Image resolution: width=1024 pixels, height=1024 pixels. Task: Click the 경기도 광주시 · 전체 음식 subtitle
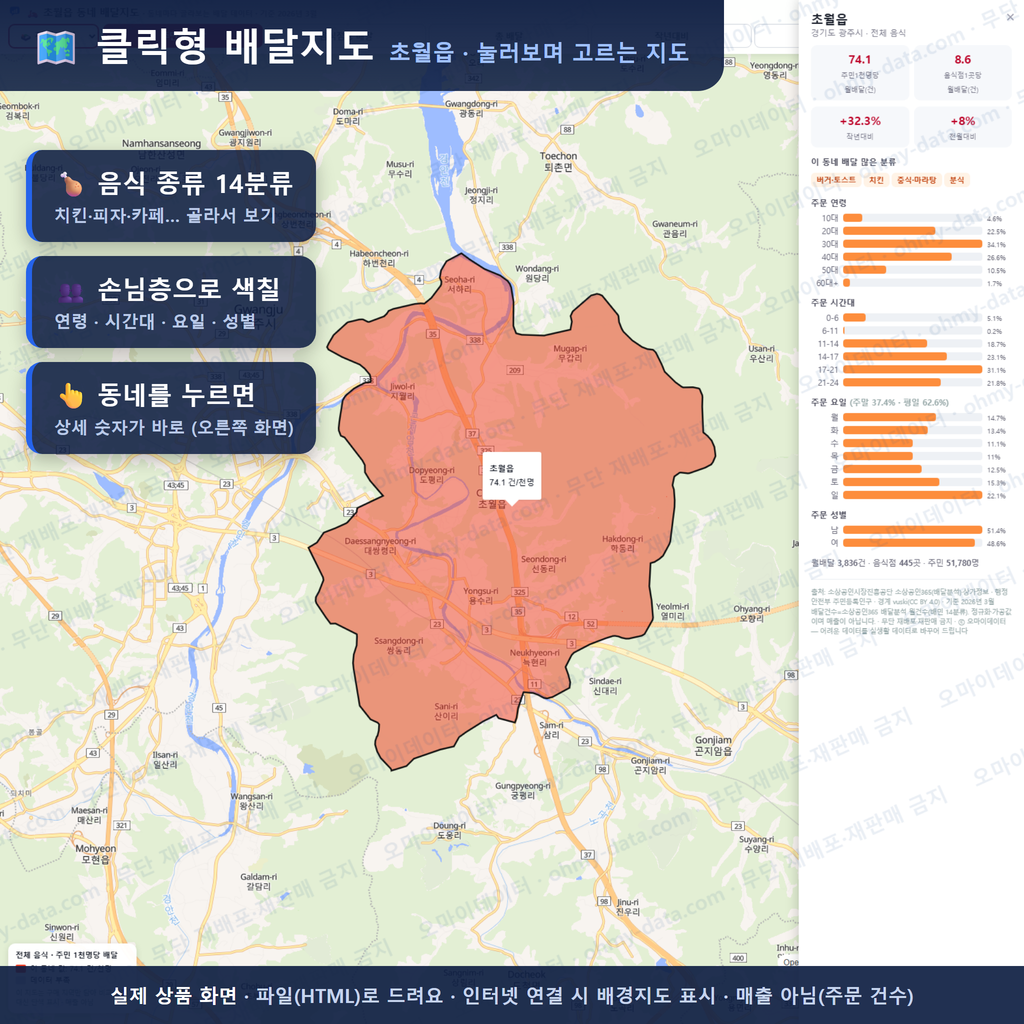[x=858, y=33]
